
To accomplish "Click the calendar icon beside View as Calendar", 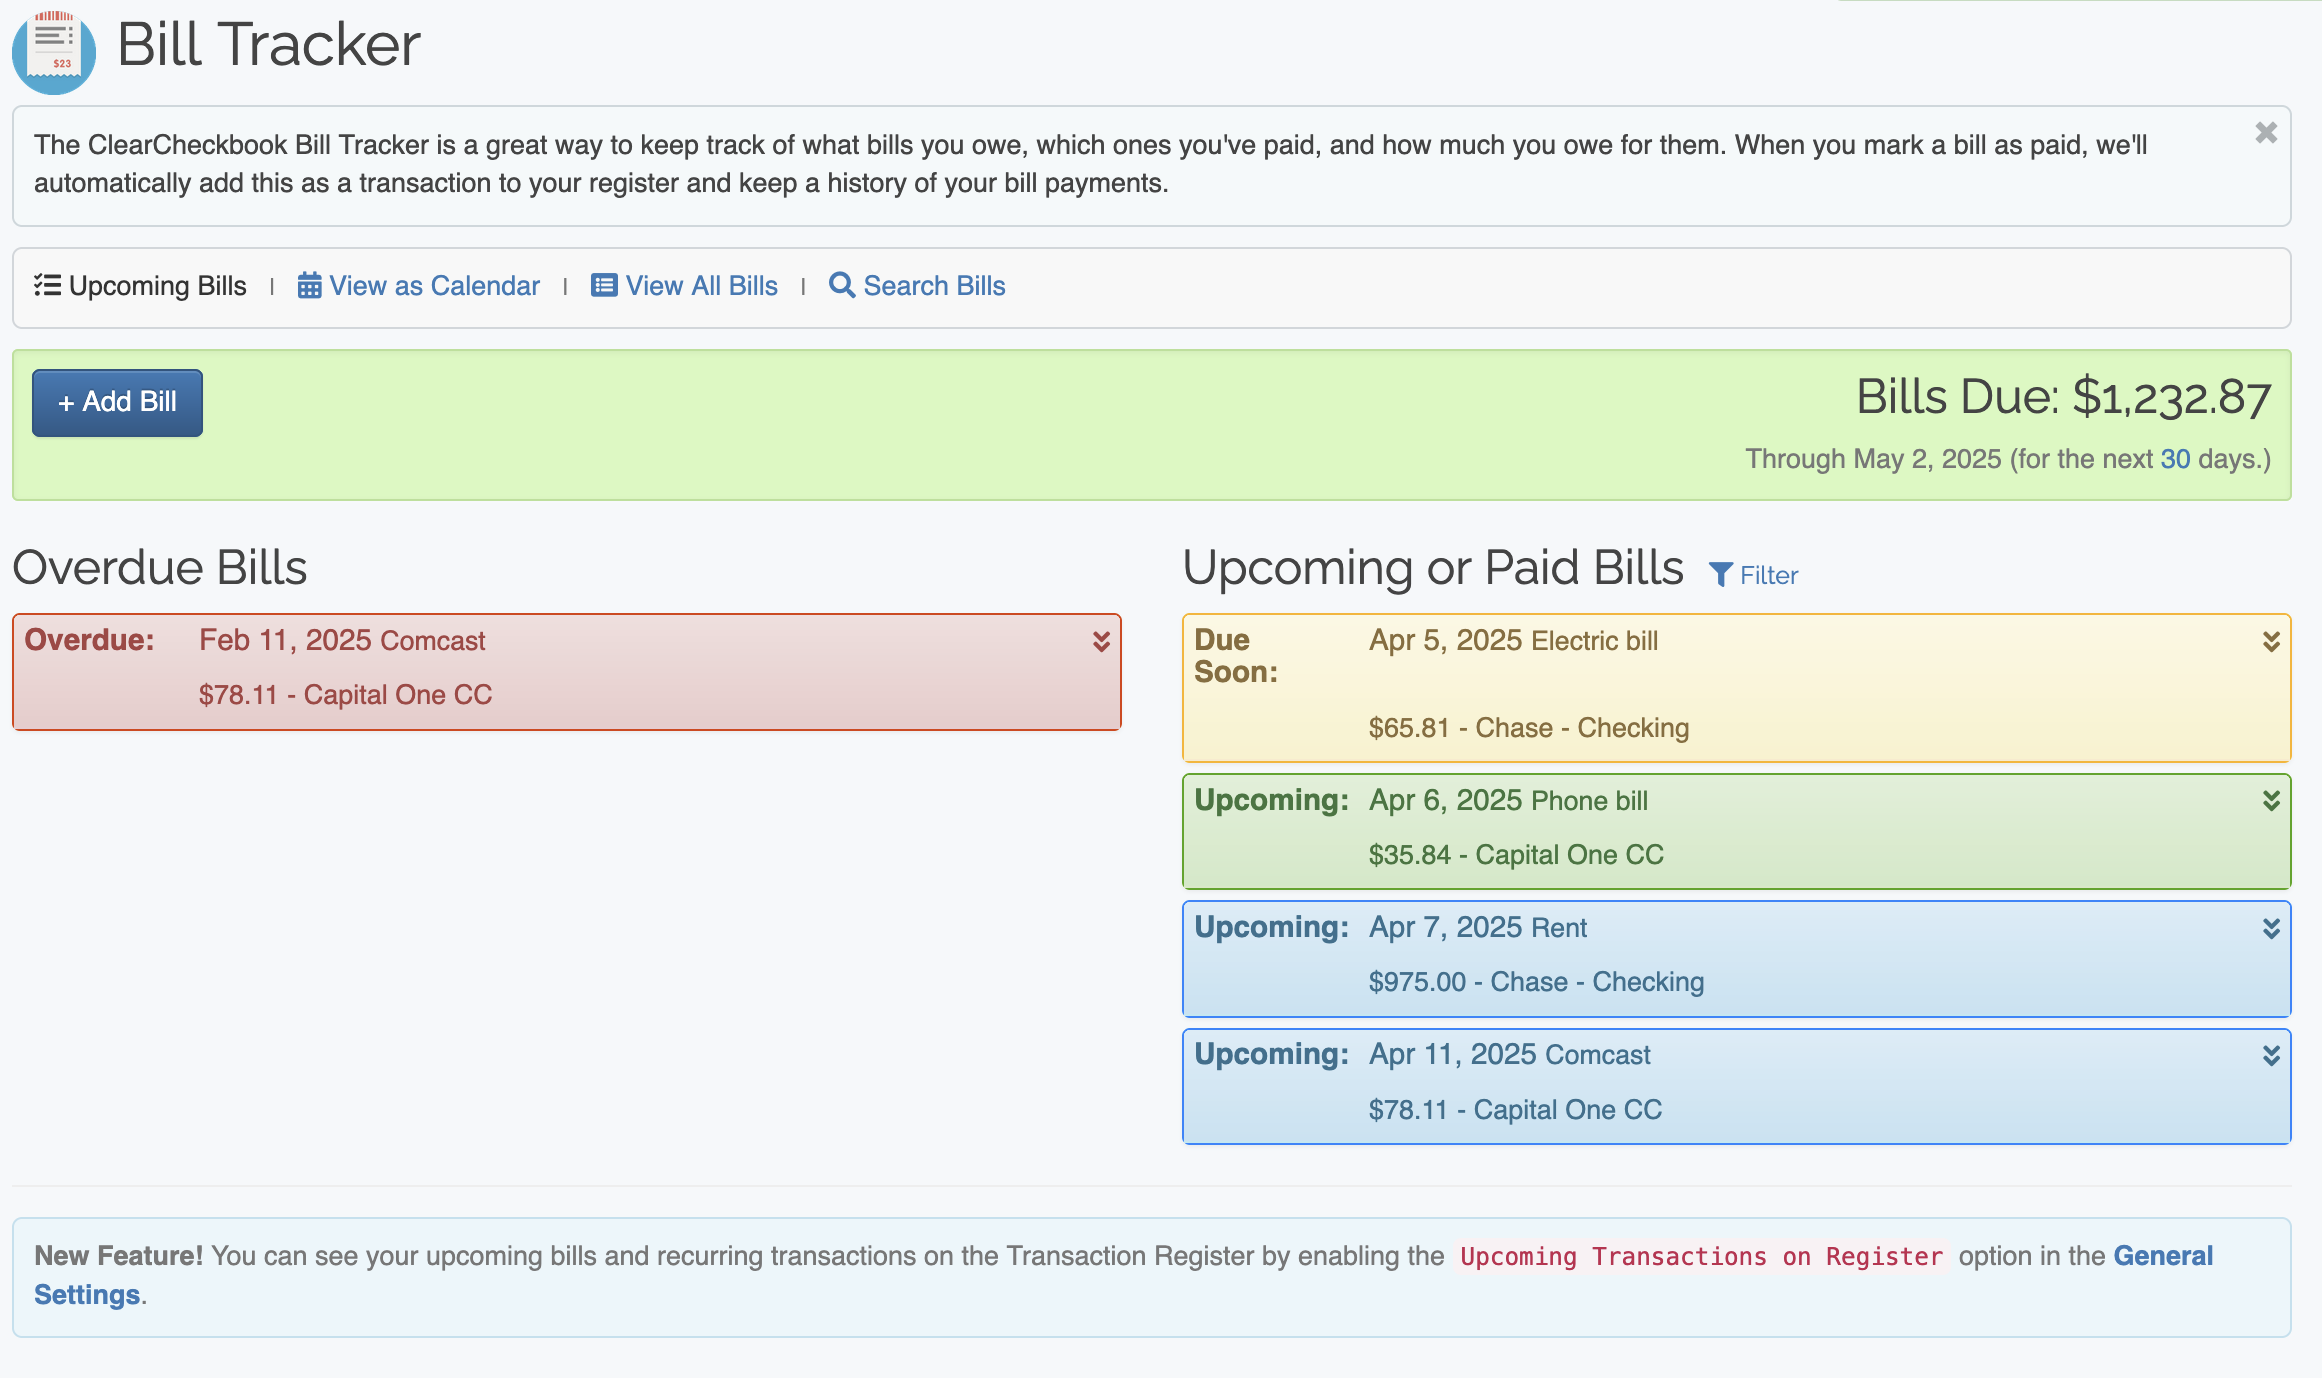I will coord(309,286).
